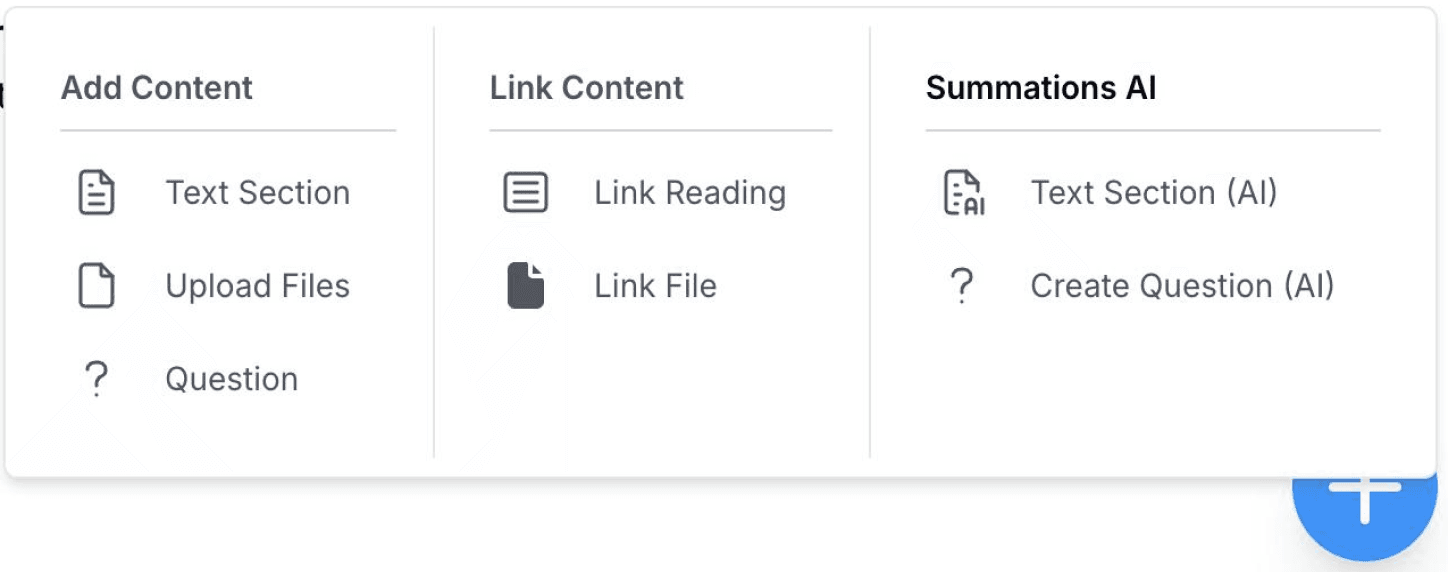Viewport: 1448px width, 572px height.
Task: Click the Upload Files blank page icon
Action: pyautogui.click(x=96, y=286)
